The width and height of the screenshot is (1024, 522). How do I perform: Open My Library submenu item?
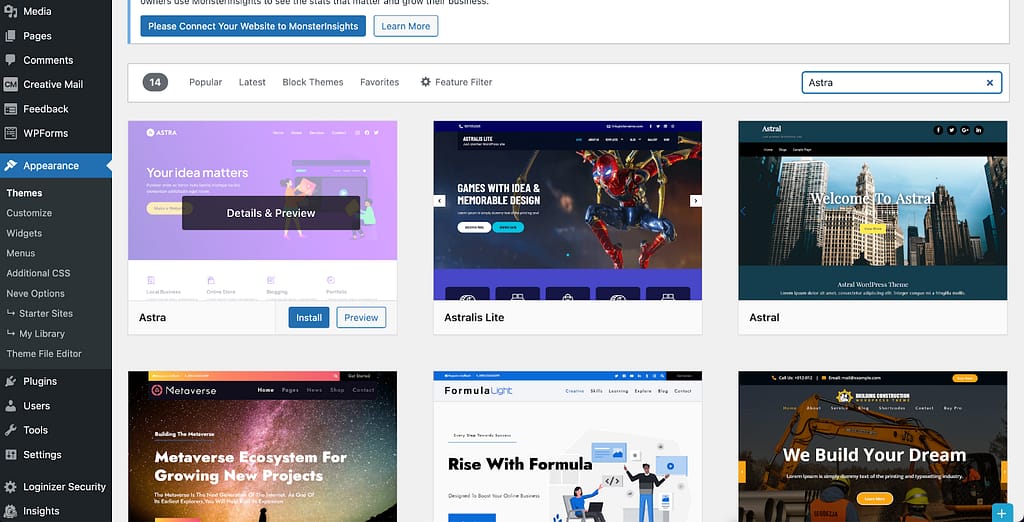(x=36, y=334)
